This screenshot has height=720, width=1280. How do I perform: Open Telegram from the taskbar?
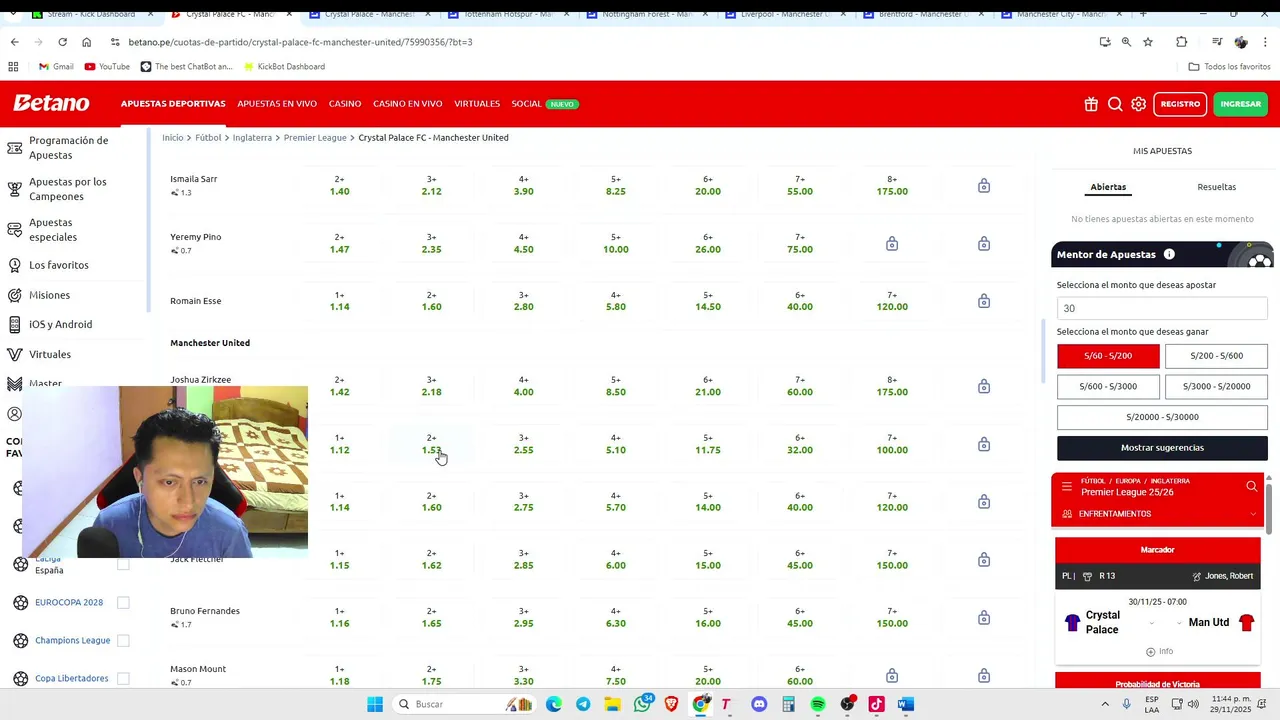coord(583,704)
